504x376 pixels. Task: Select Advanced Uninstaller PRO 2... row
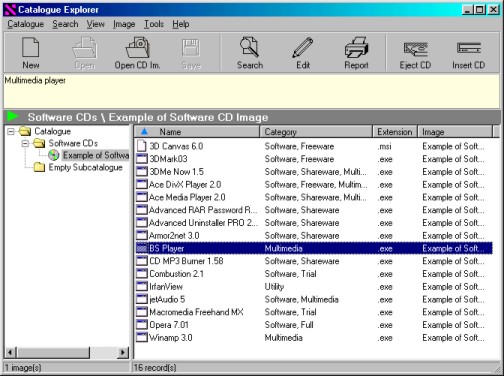pyautogui.click(x=314, y=223)
